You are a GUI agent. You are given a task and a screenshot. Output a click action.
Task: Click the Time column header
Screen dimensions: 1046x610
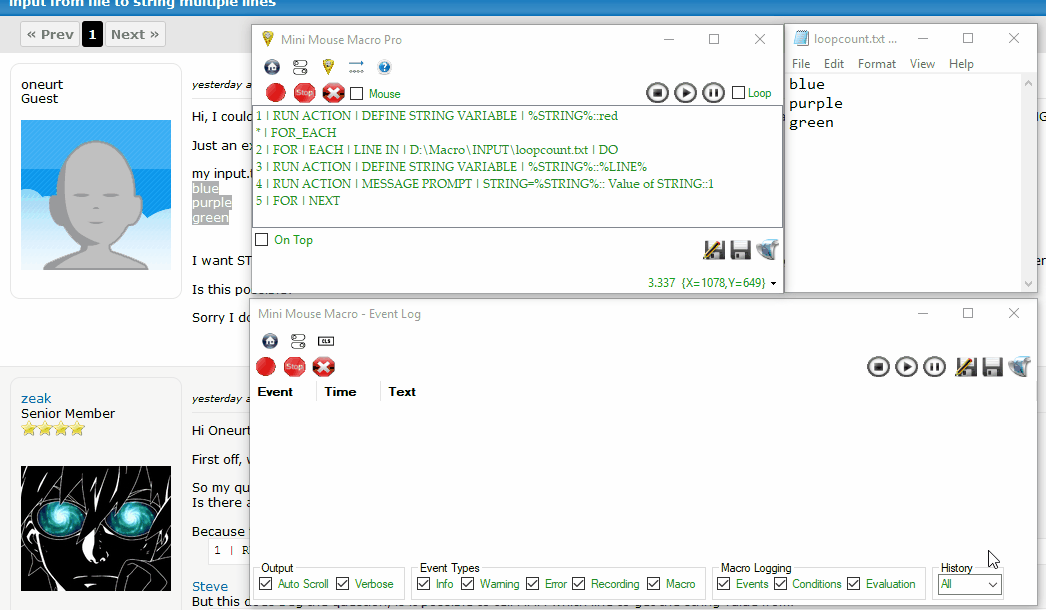[x=340, y=392]
